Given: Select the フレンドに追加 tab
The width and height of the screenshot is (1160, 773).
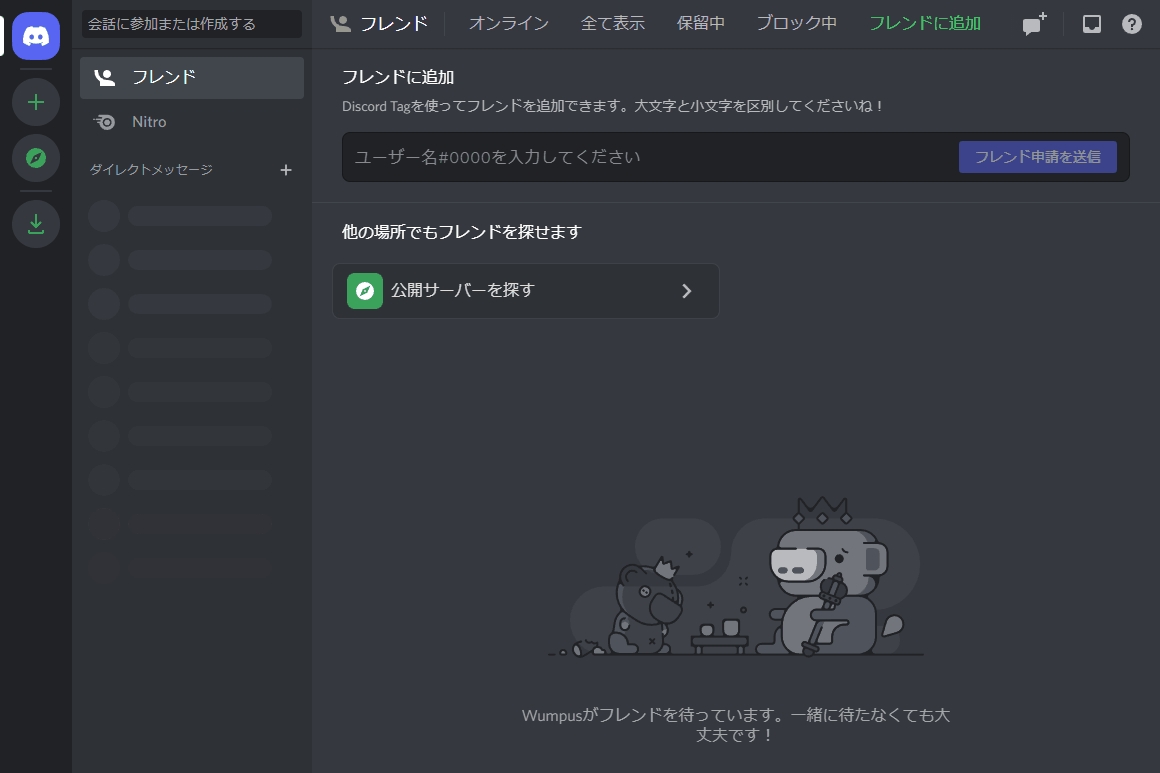Looking at the screenshot, I should pos(925,24).
